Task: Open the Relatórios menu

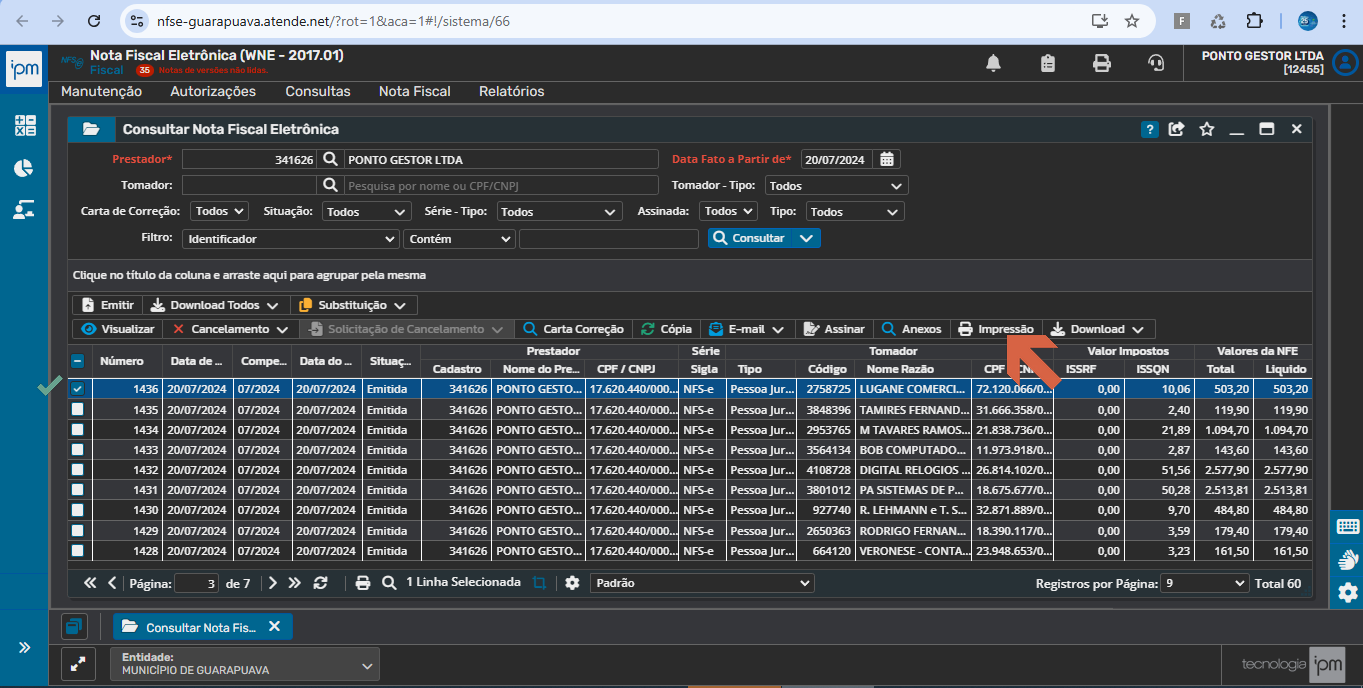Action: coord(511,91)
